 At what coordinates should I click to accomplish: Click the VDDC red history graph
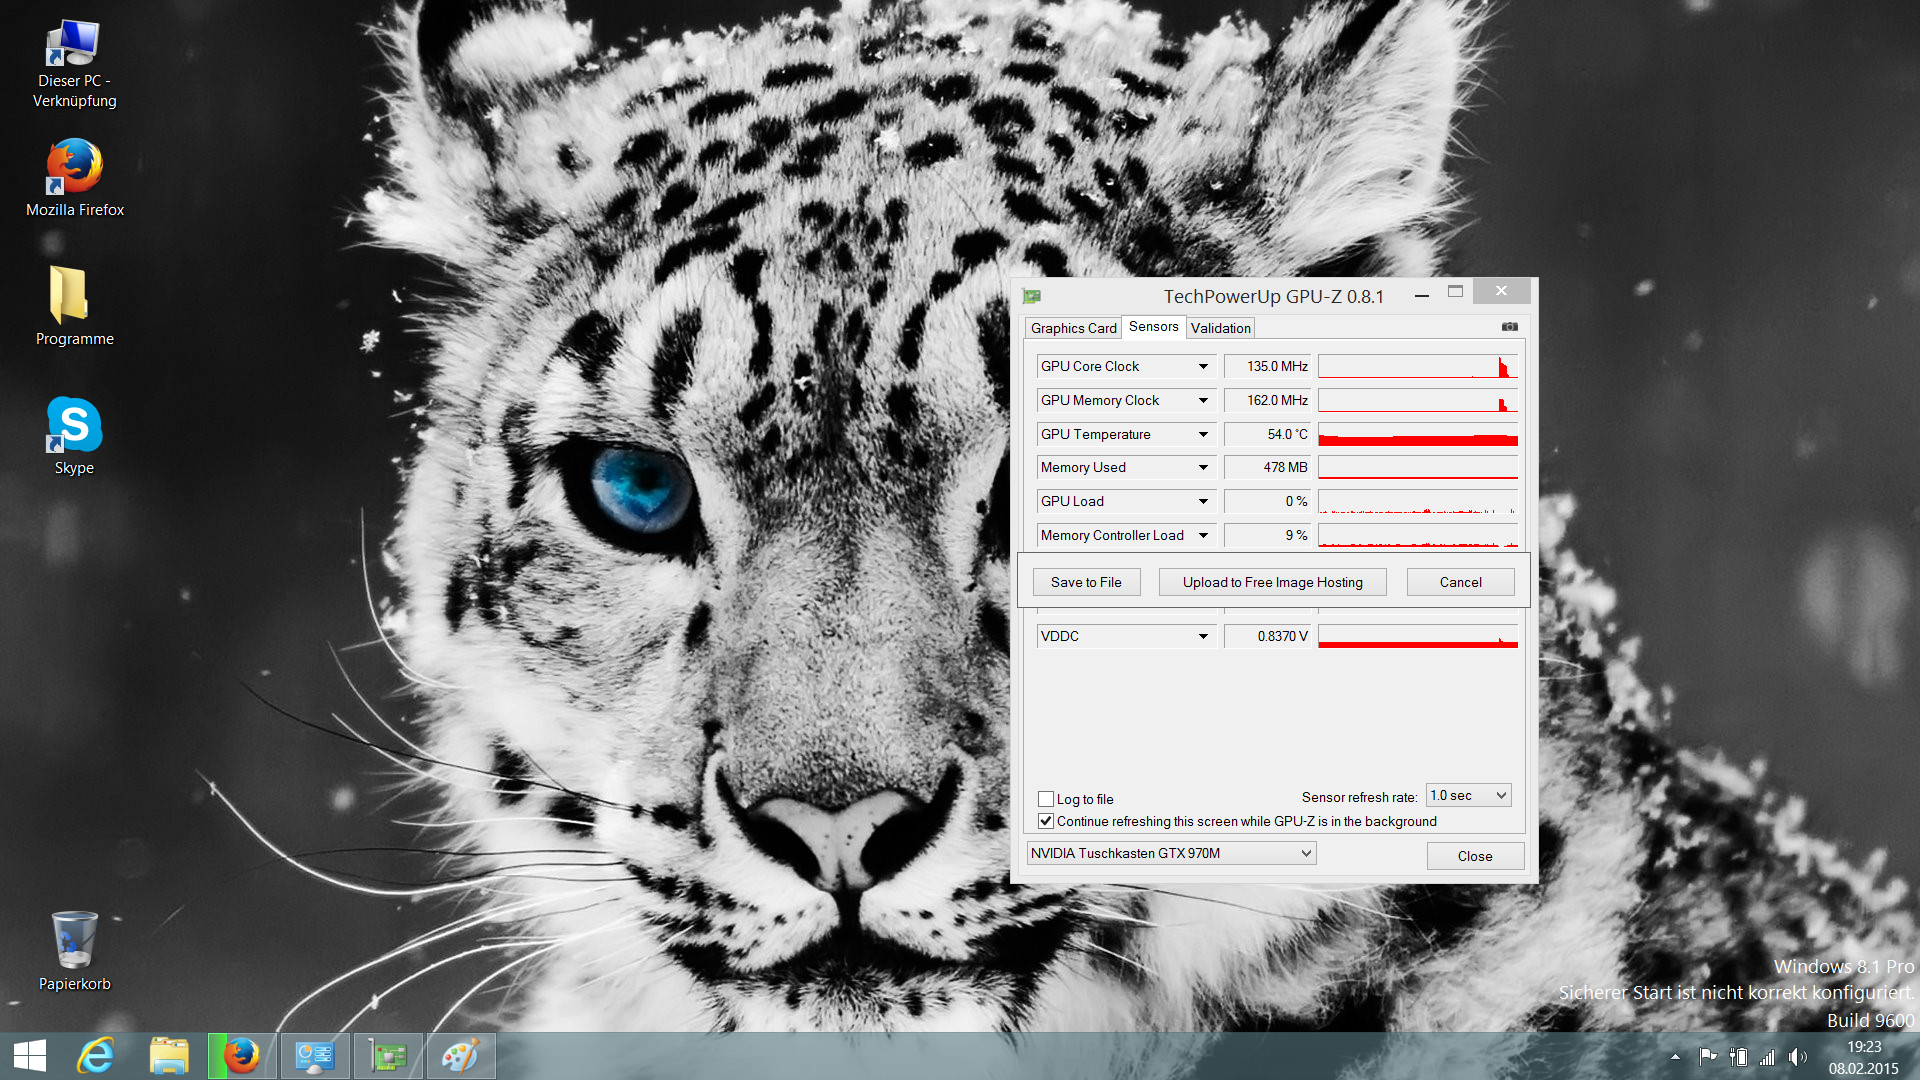pos(1418,636)
